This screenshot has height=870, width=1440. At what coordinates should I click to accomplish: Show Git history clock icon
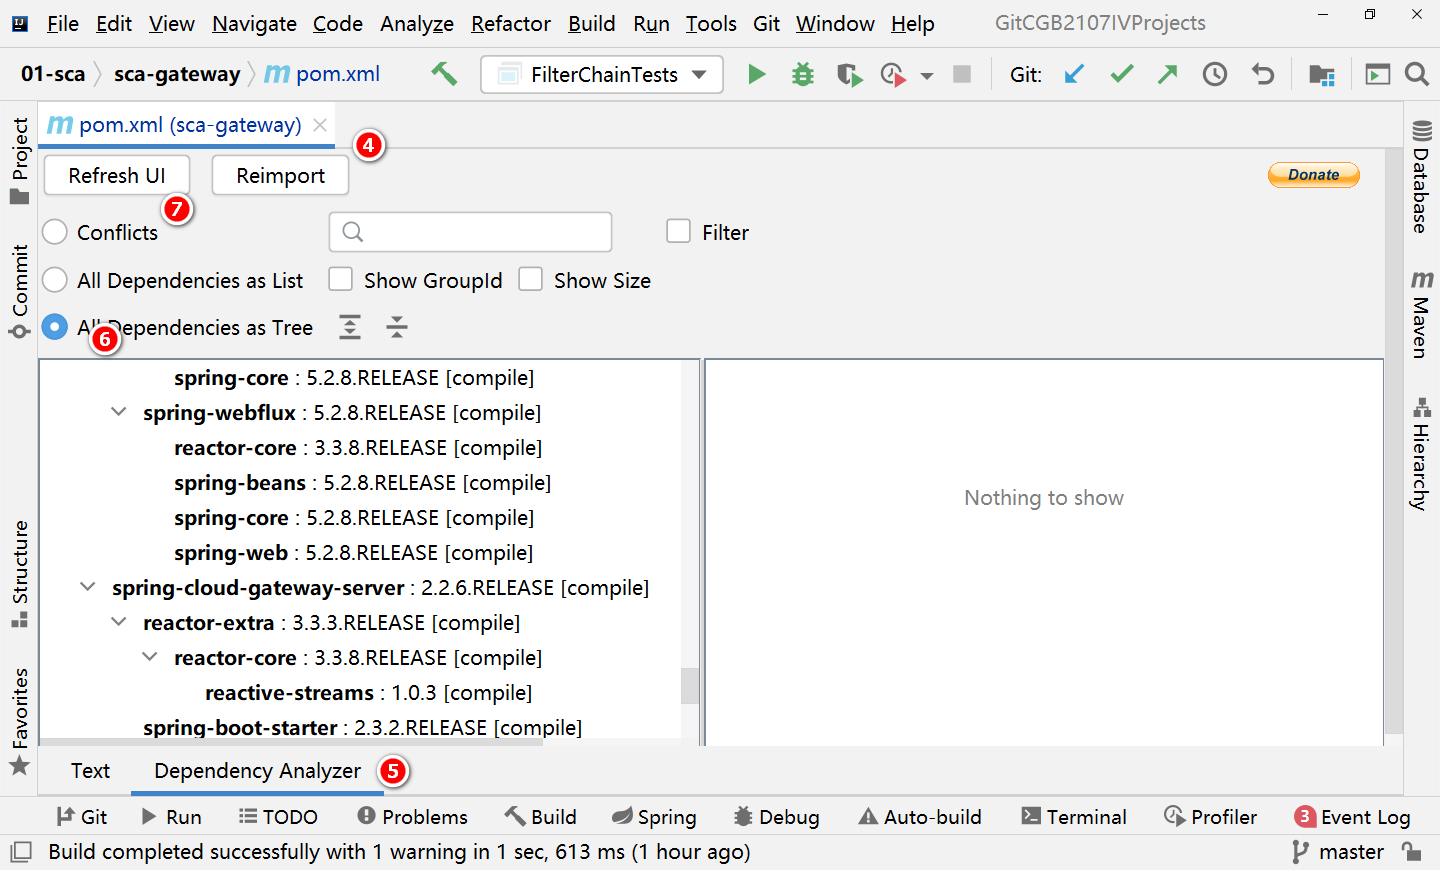(x=1215, y=74)
